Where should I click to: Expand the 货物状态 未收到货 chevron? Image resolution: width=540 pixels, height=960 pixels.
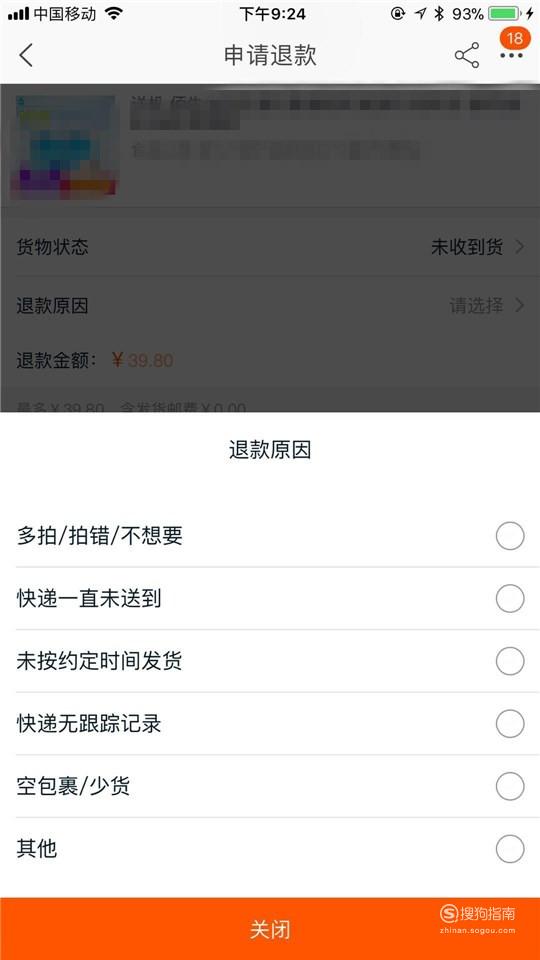pyautogui.click(x=520, y=247)
